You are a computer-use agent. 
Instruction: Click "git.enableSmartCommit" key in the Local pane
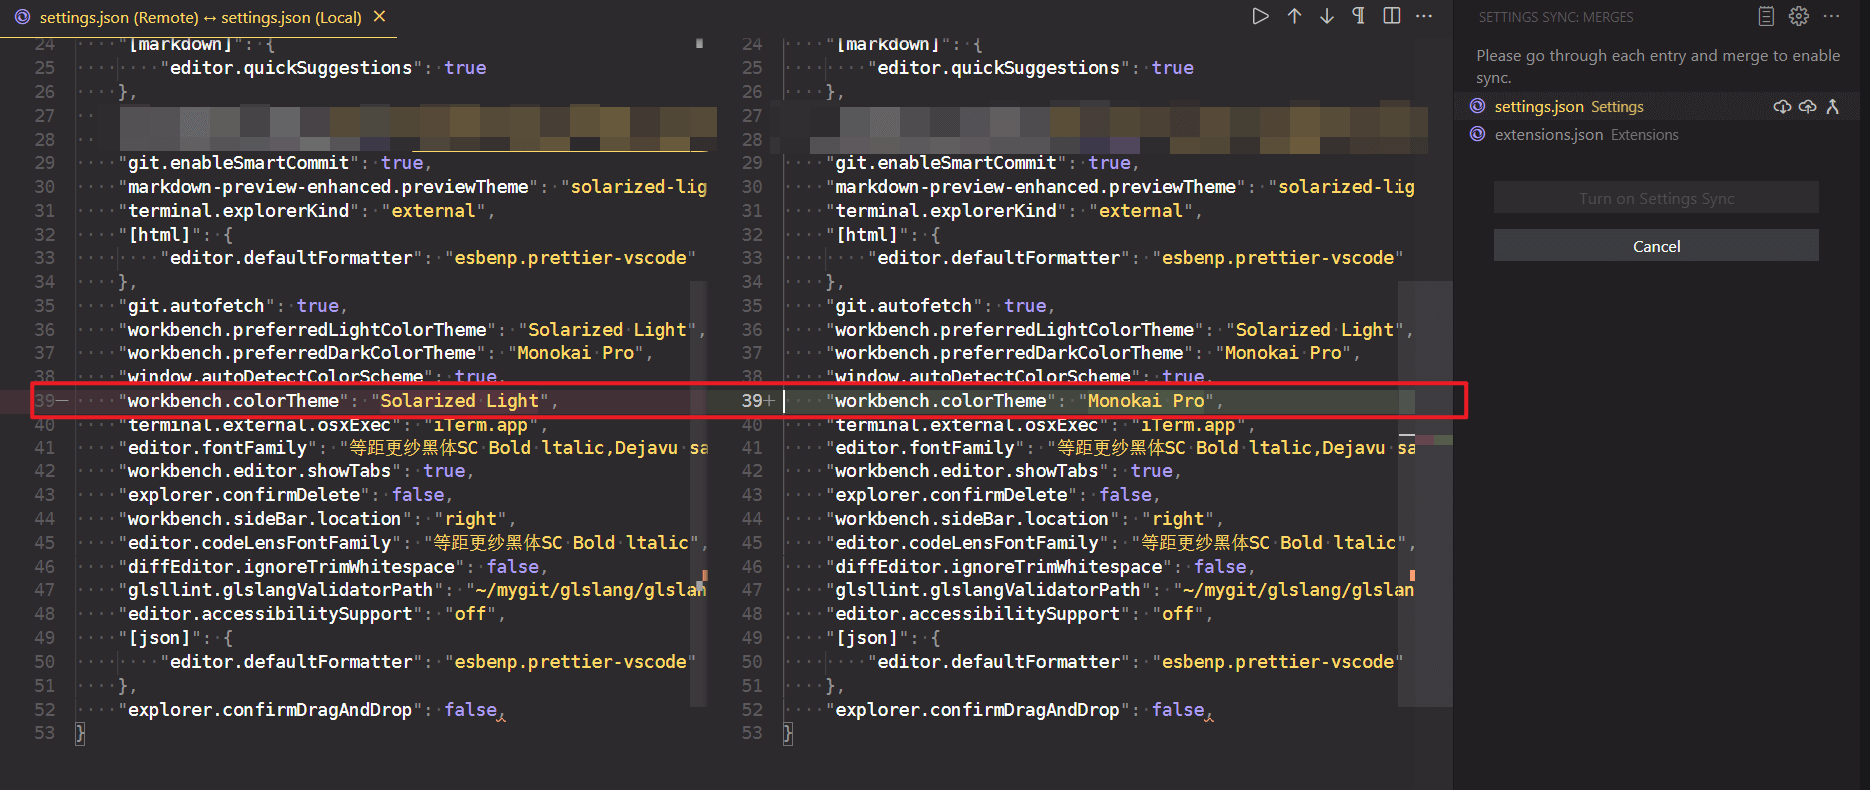tap(946, 163)
